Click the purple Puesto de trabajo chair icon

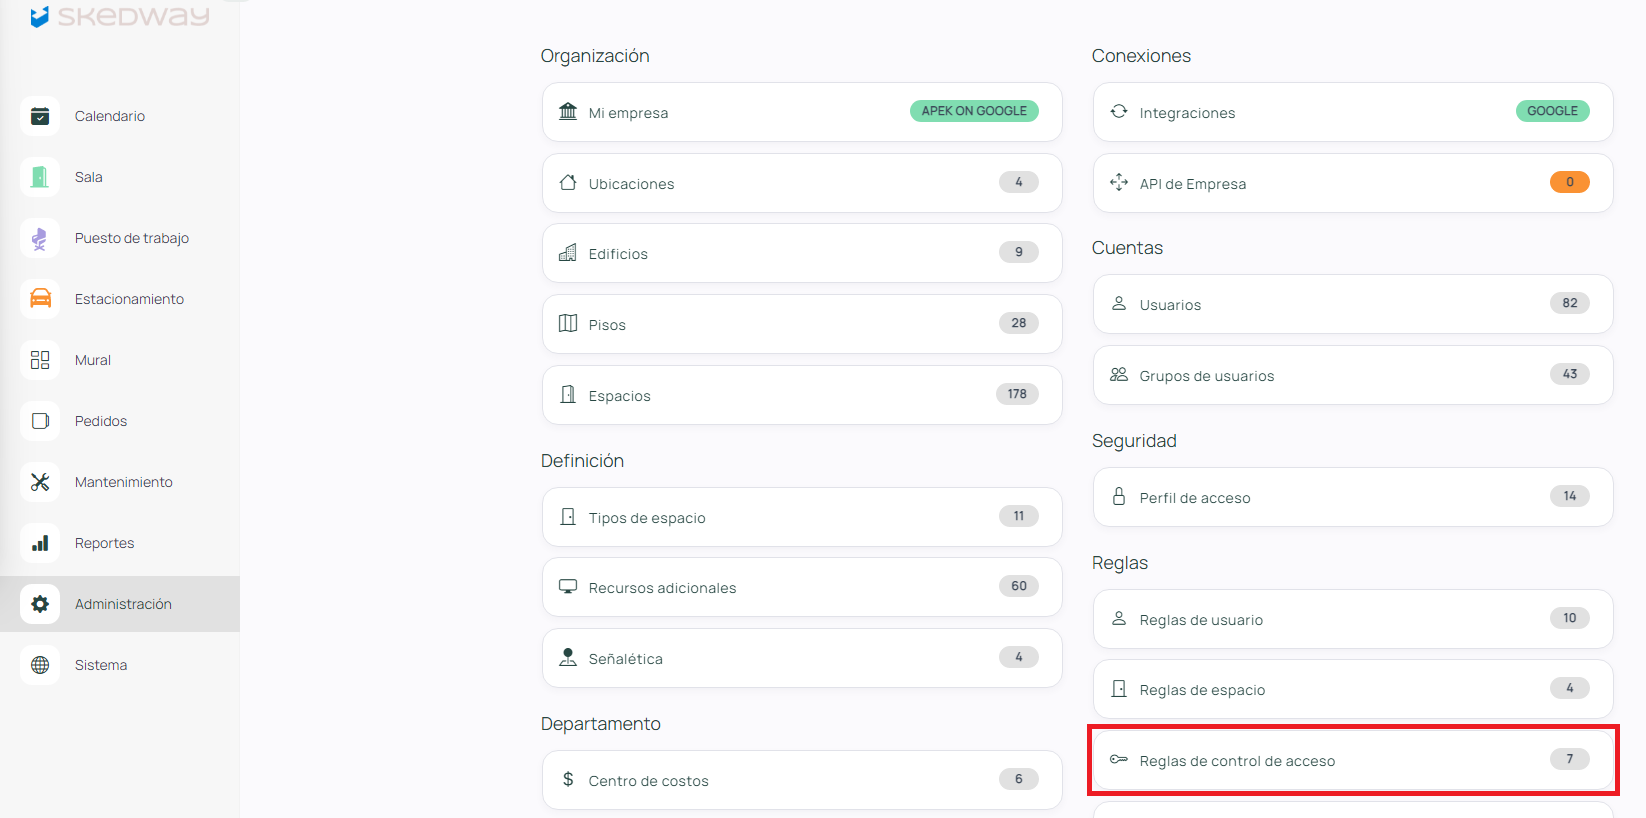pos(40,239)
